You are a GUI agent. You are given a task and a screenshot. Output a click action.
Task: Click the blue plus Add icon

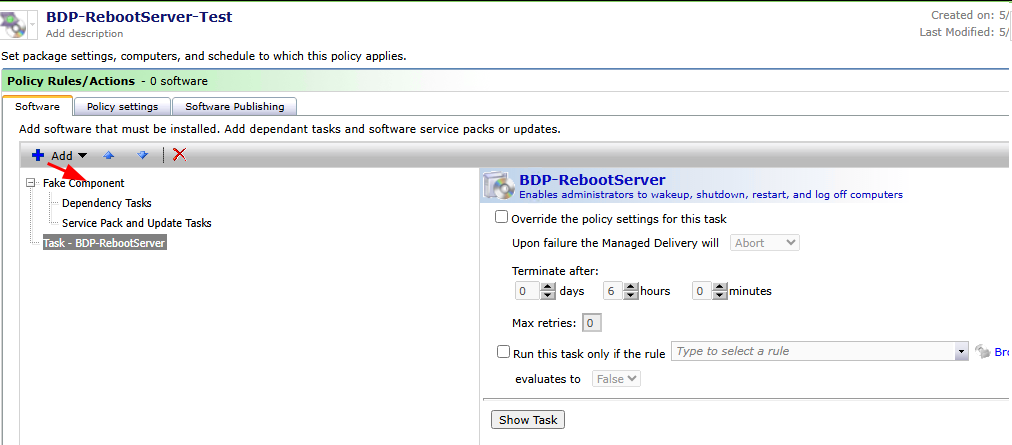click(x=38, y=155)
